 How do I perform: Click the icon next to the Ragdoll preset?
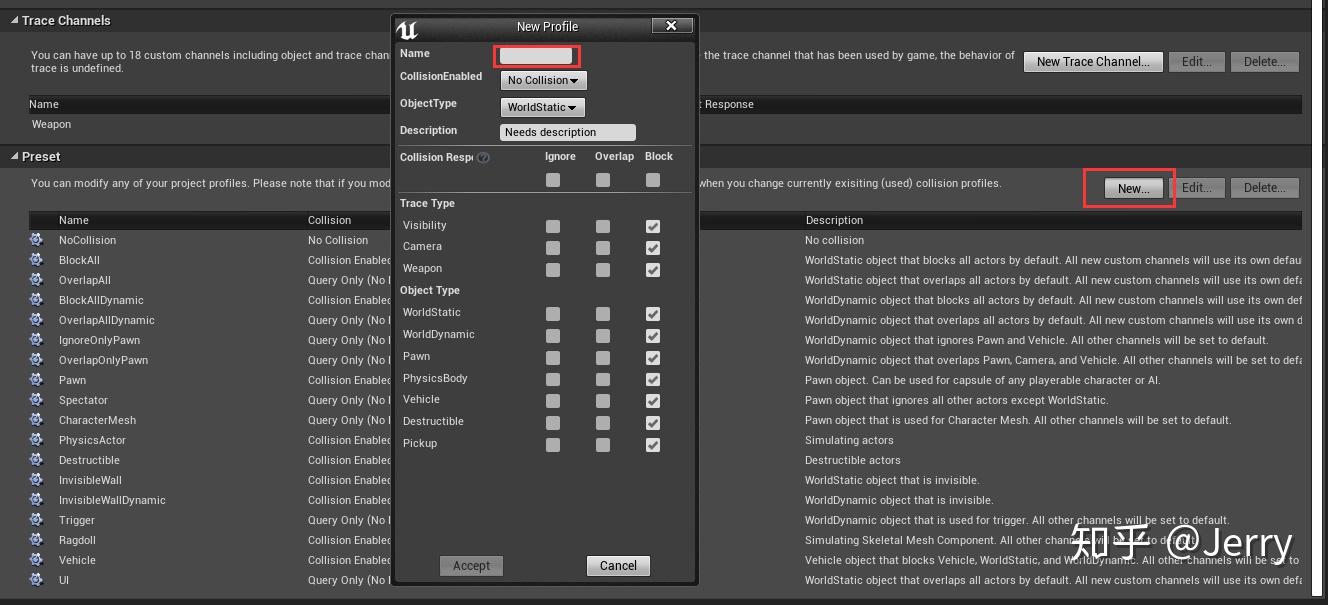36,540
